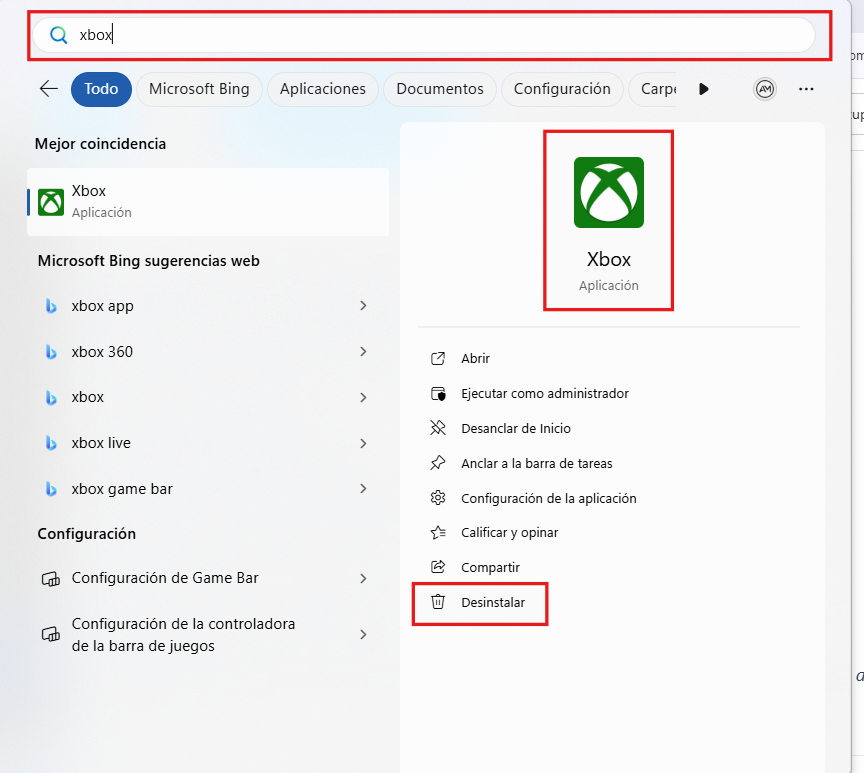Image resolution: width=864 pixels, height=773 pixels.
Task: Click the Xbox app icon in preview pane
Action: tap(608, 192)
